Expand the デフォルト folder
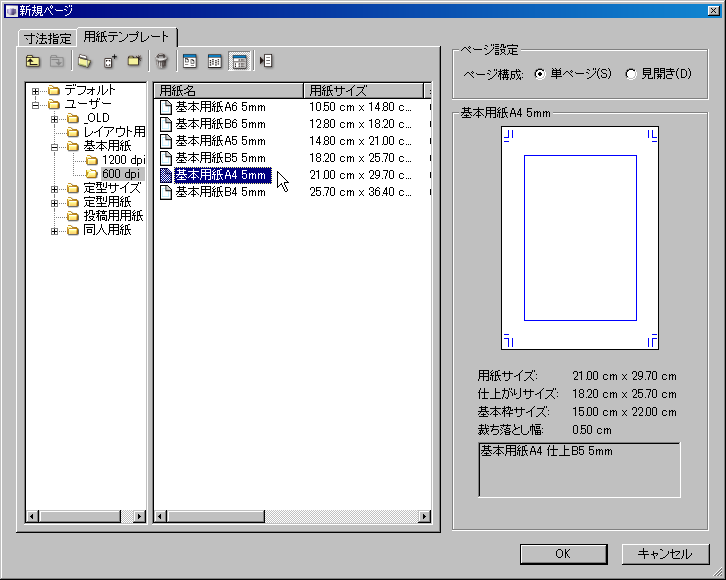The image size is (726, 580). [x=35, y=91]
